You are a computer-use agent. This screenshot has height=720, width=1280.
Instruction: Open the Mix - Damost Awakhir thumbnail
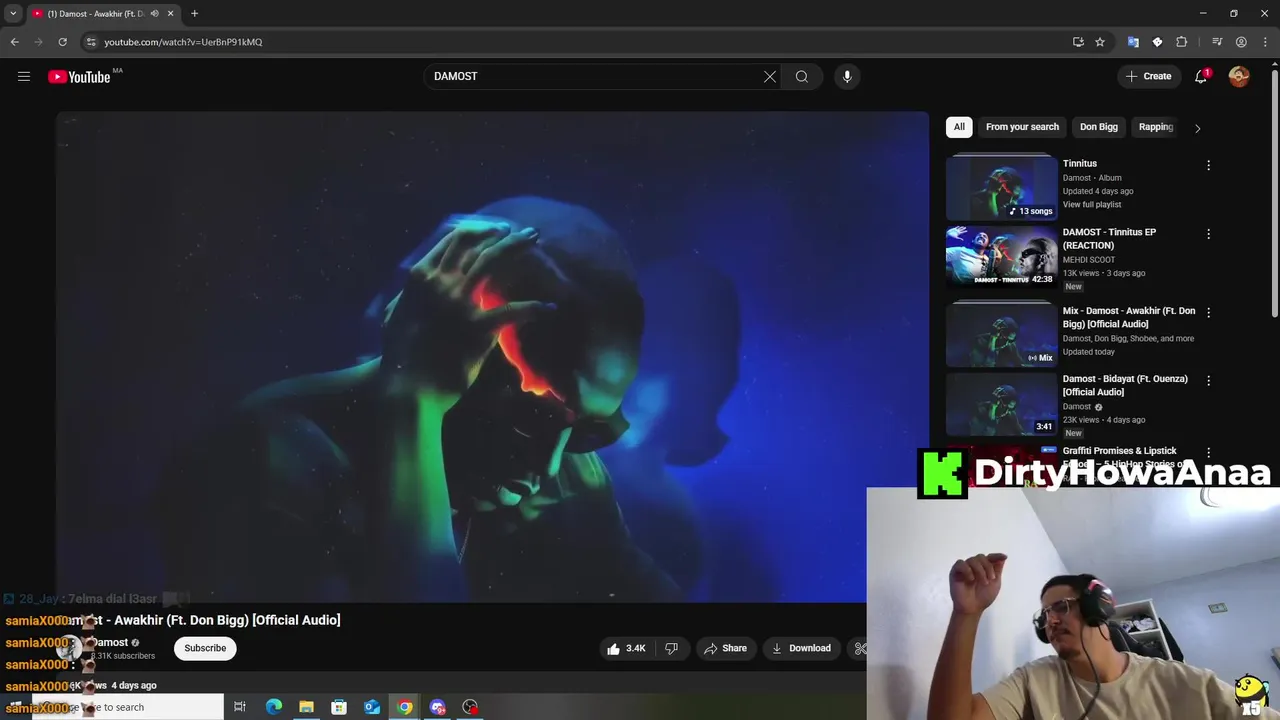coord(1001,335)
